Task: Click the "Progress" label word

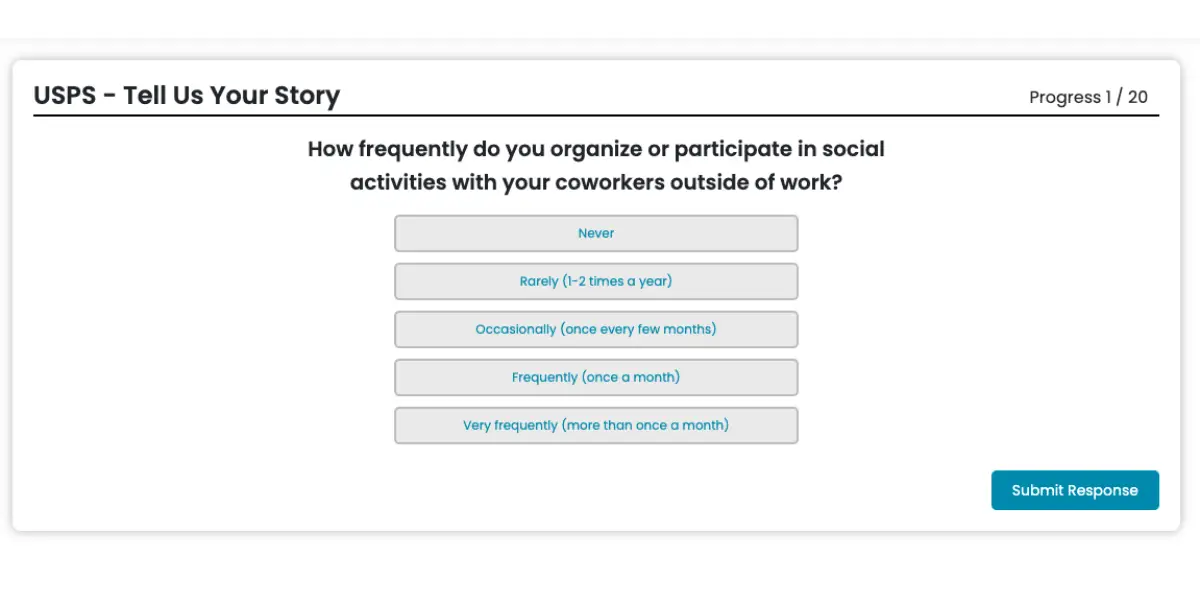Action: pos(1064,97)
